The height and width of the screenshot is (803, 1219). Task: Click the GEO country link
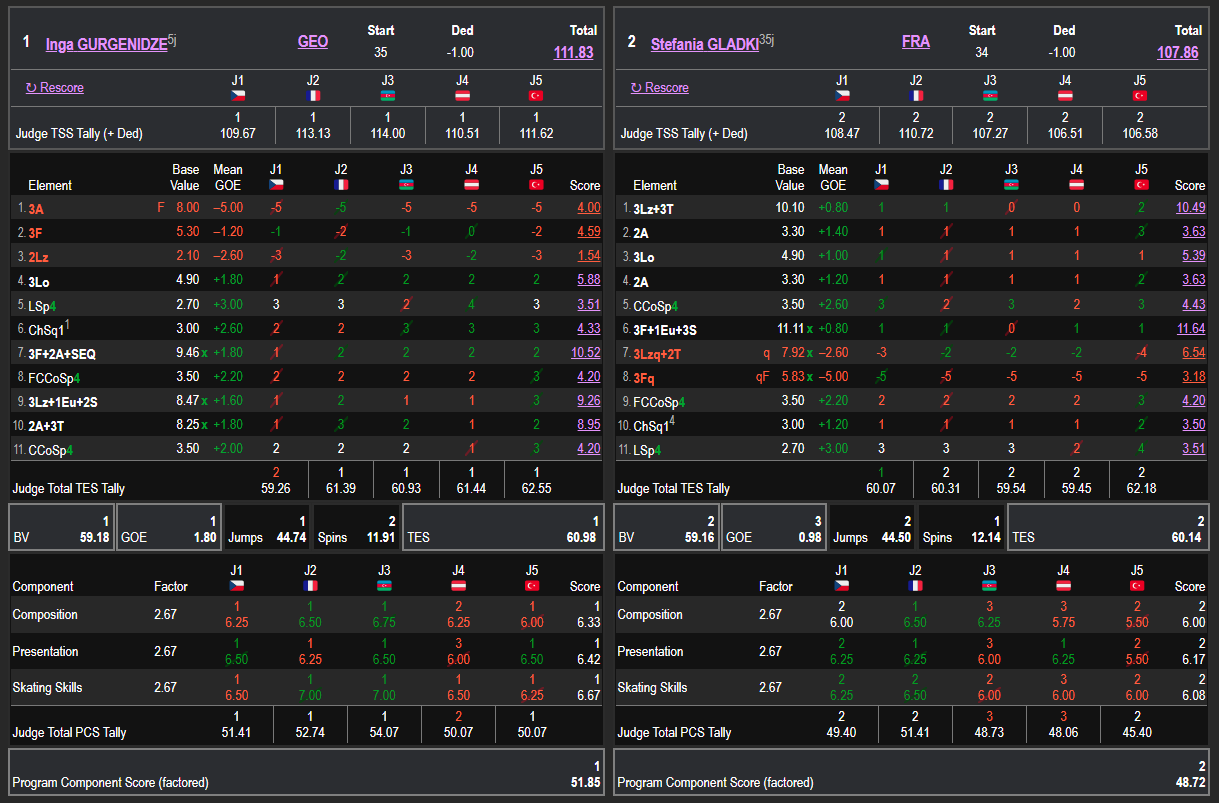coord(313,42)
